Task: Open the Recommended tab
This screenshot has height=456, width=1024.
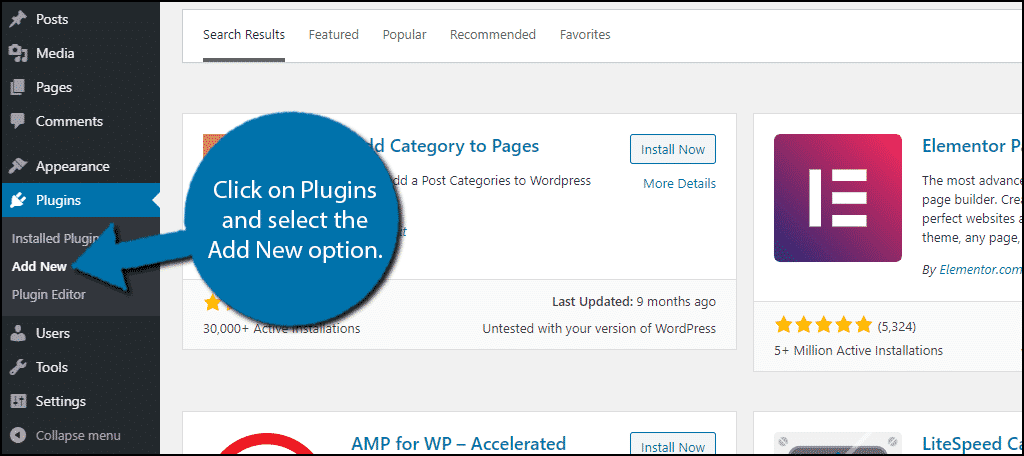Action: (x=493, y=35)
